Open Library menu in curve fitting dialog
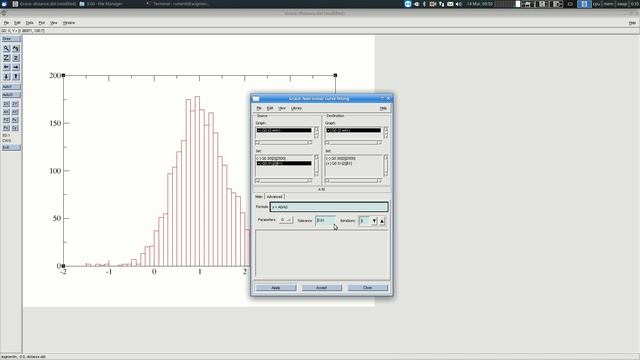 [x=296, y=108]
